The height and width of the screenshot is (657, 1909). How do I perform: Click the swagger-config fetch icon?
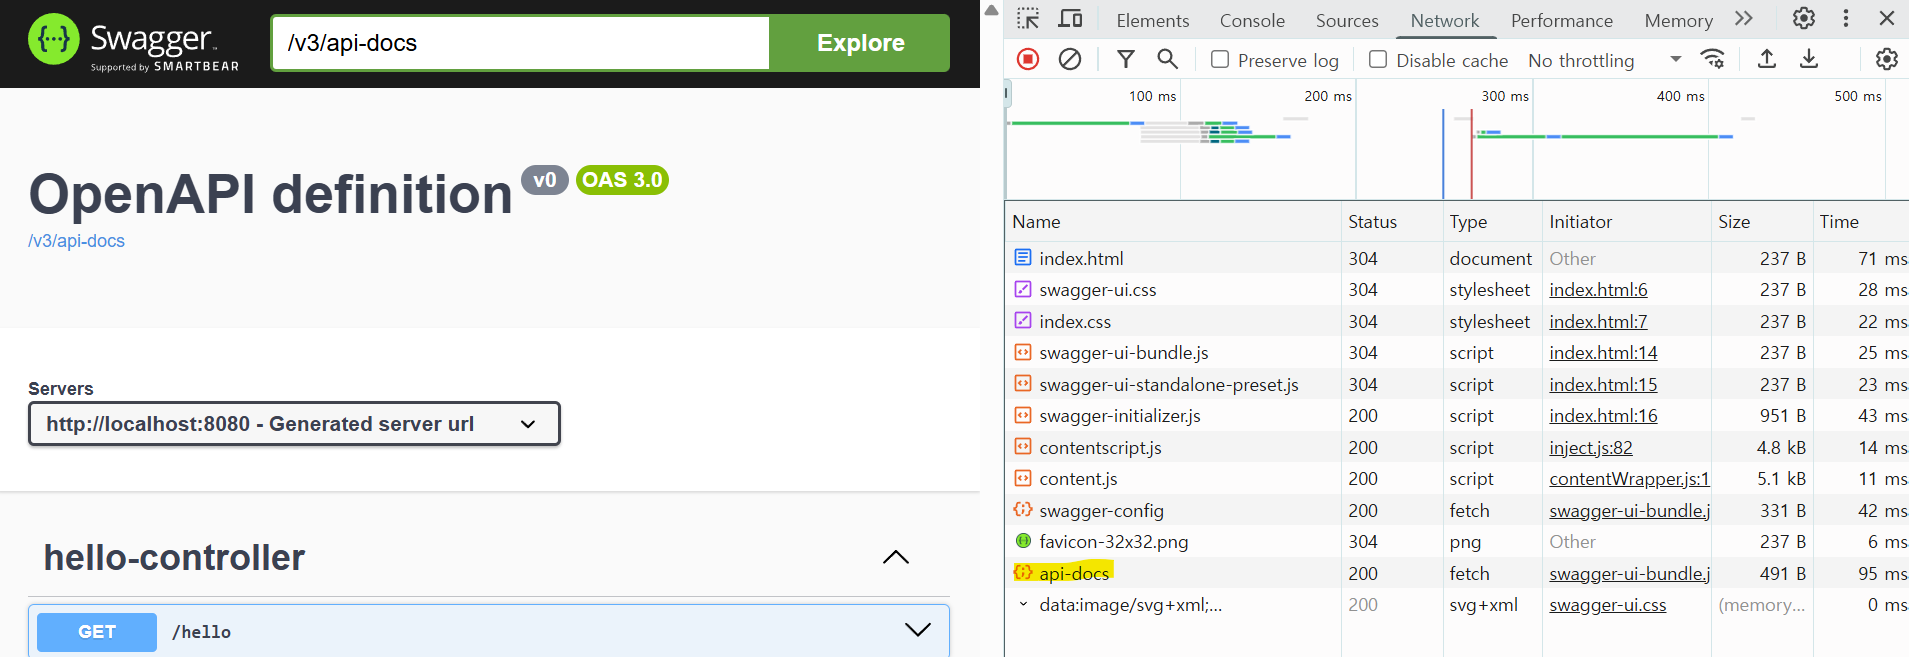pos(1023,510)
